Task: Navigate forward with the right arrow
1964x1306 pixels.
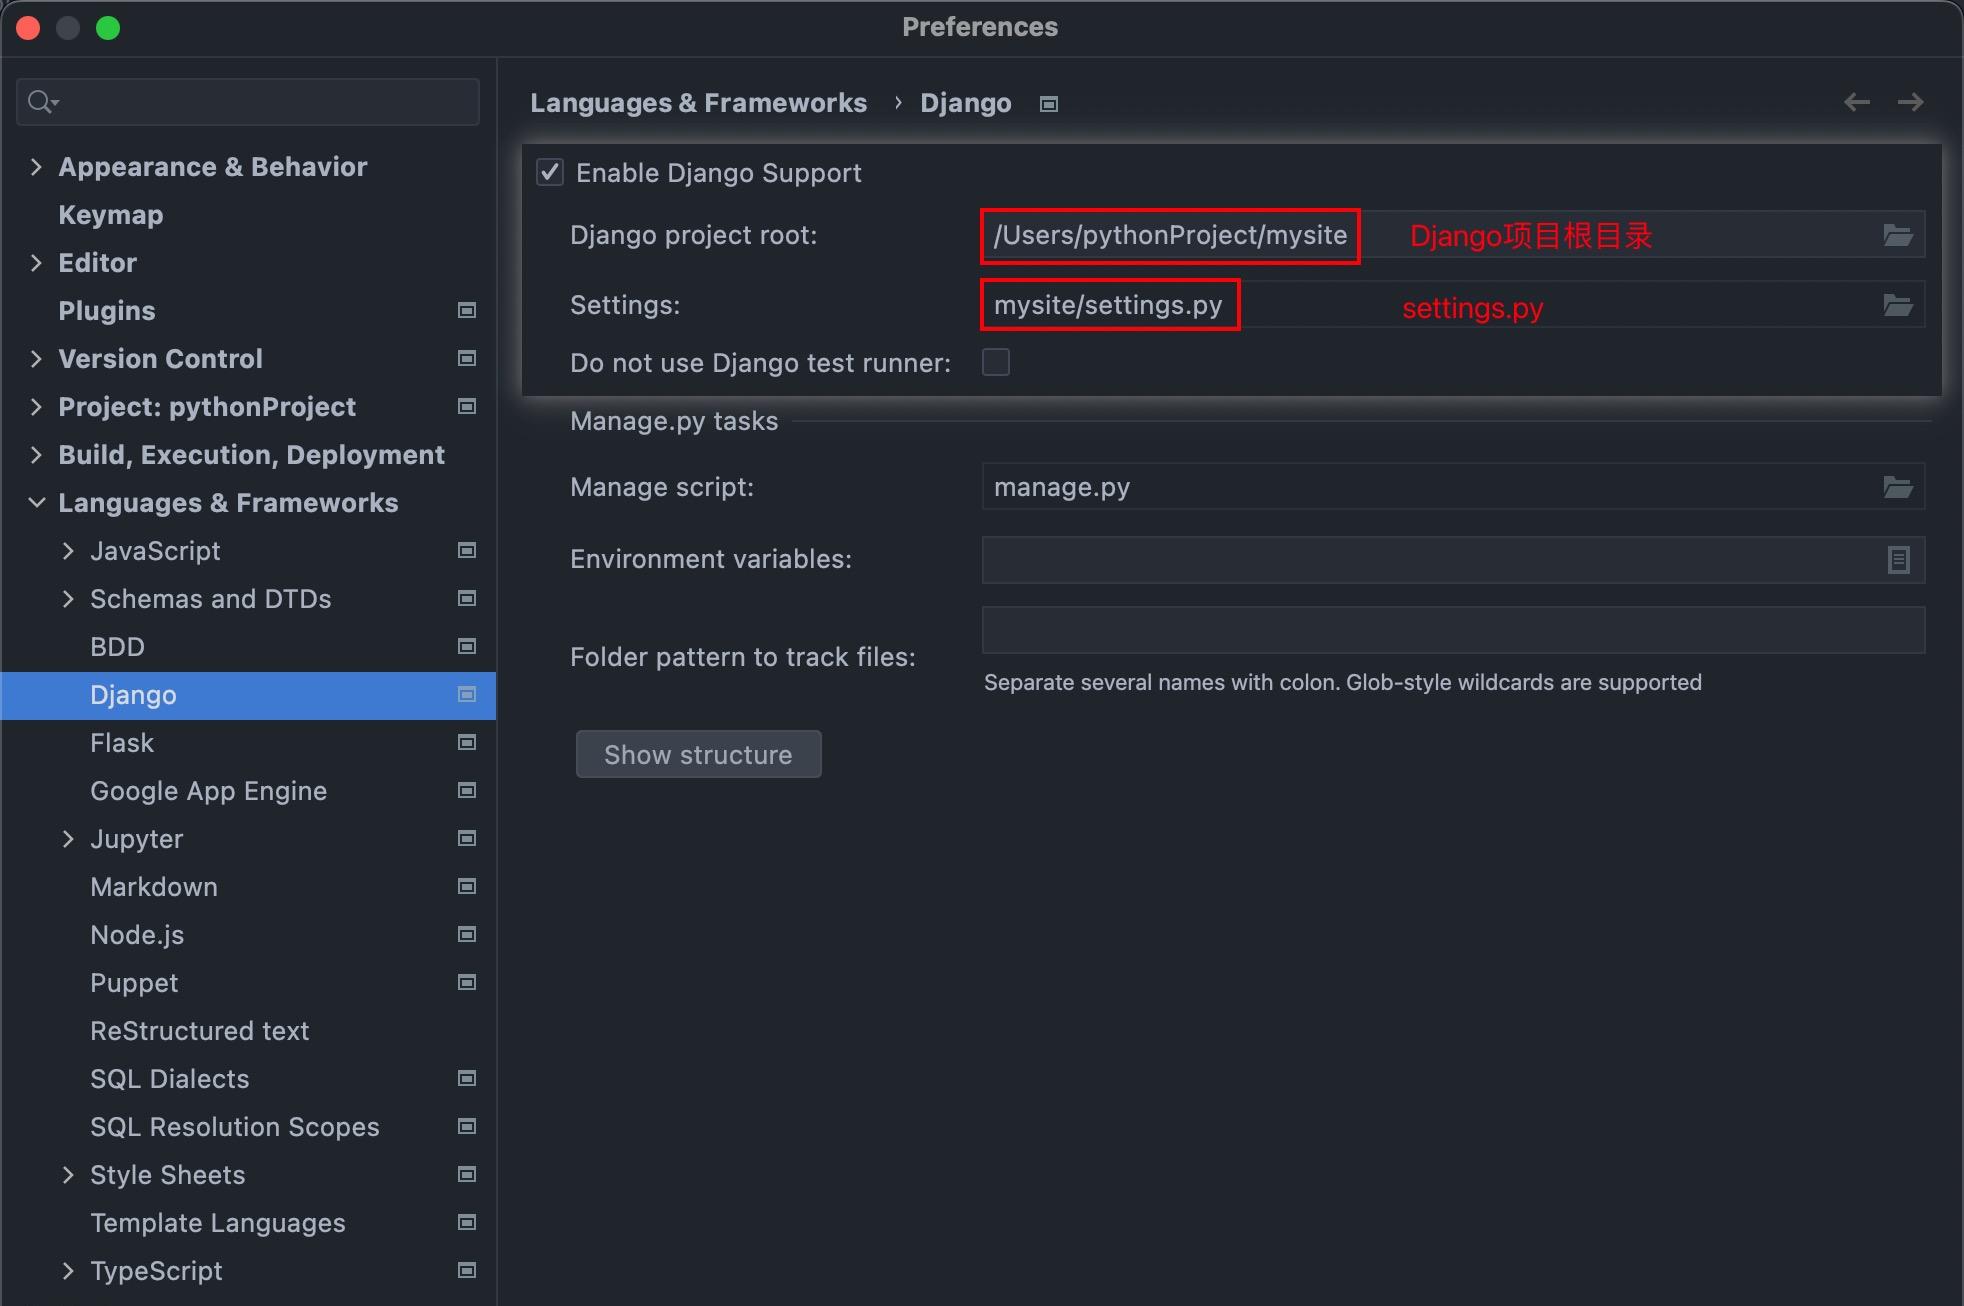Action: (1910, 102)
